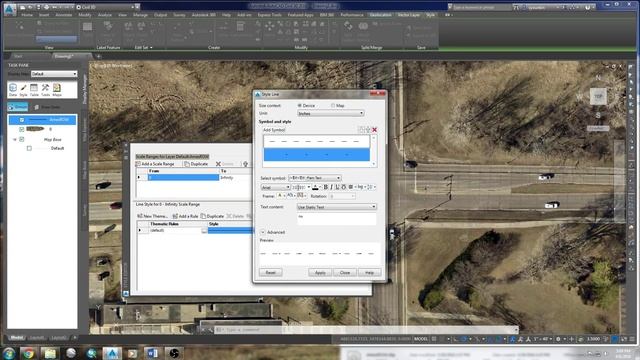Screen dimensions: 640x360
Task: Toggle Map Base layer checkbox
Action: pyautogui.click(x=22, y=139)
